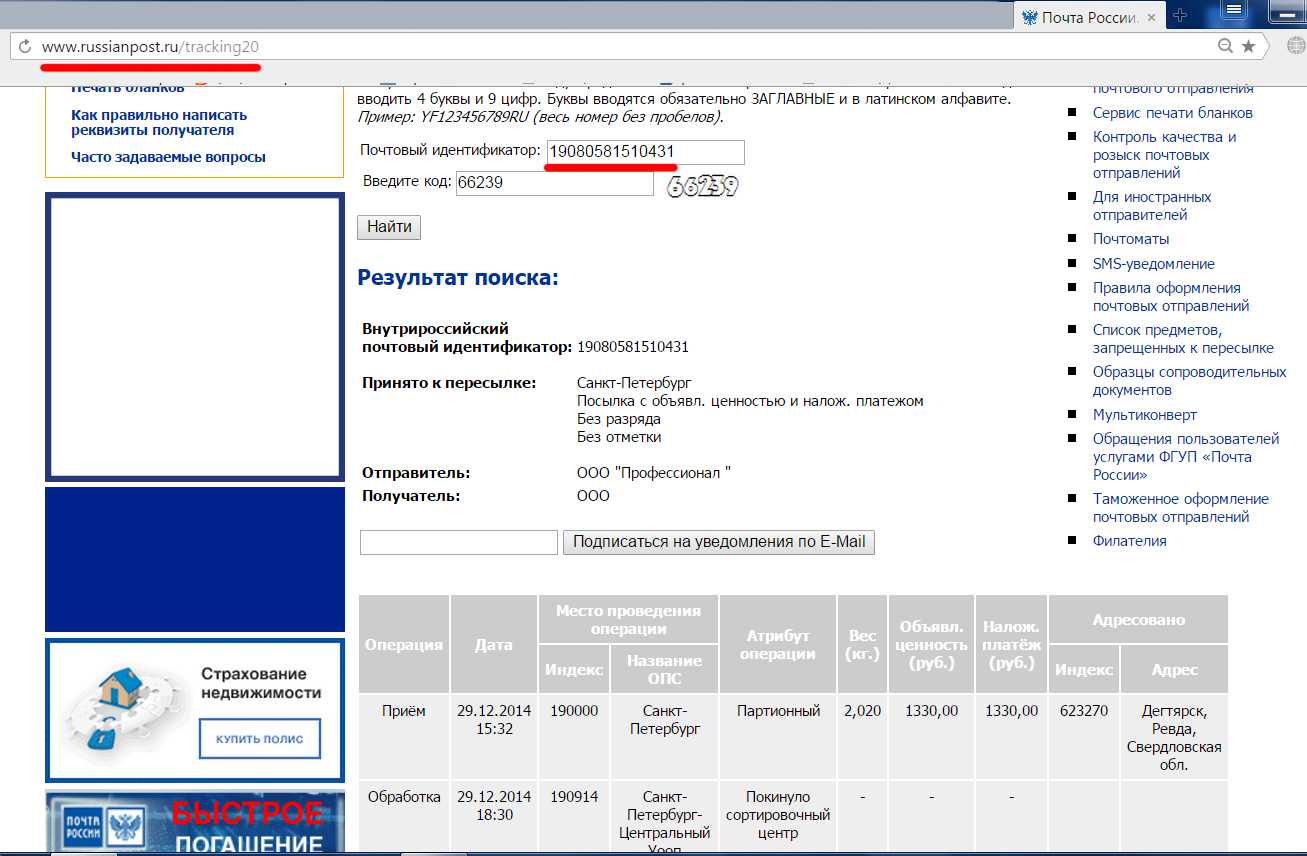Click the Результат поиска heading
This screenshot has height=856, width=1307.
click(x=458, y=278)
